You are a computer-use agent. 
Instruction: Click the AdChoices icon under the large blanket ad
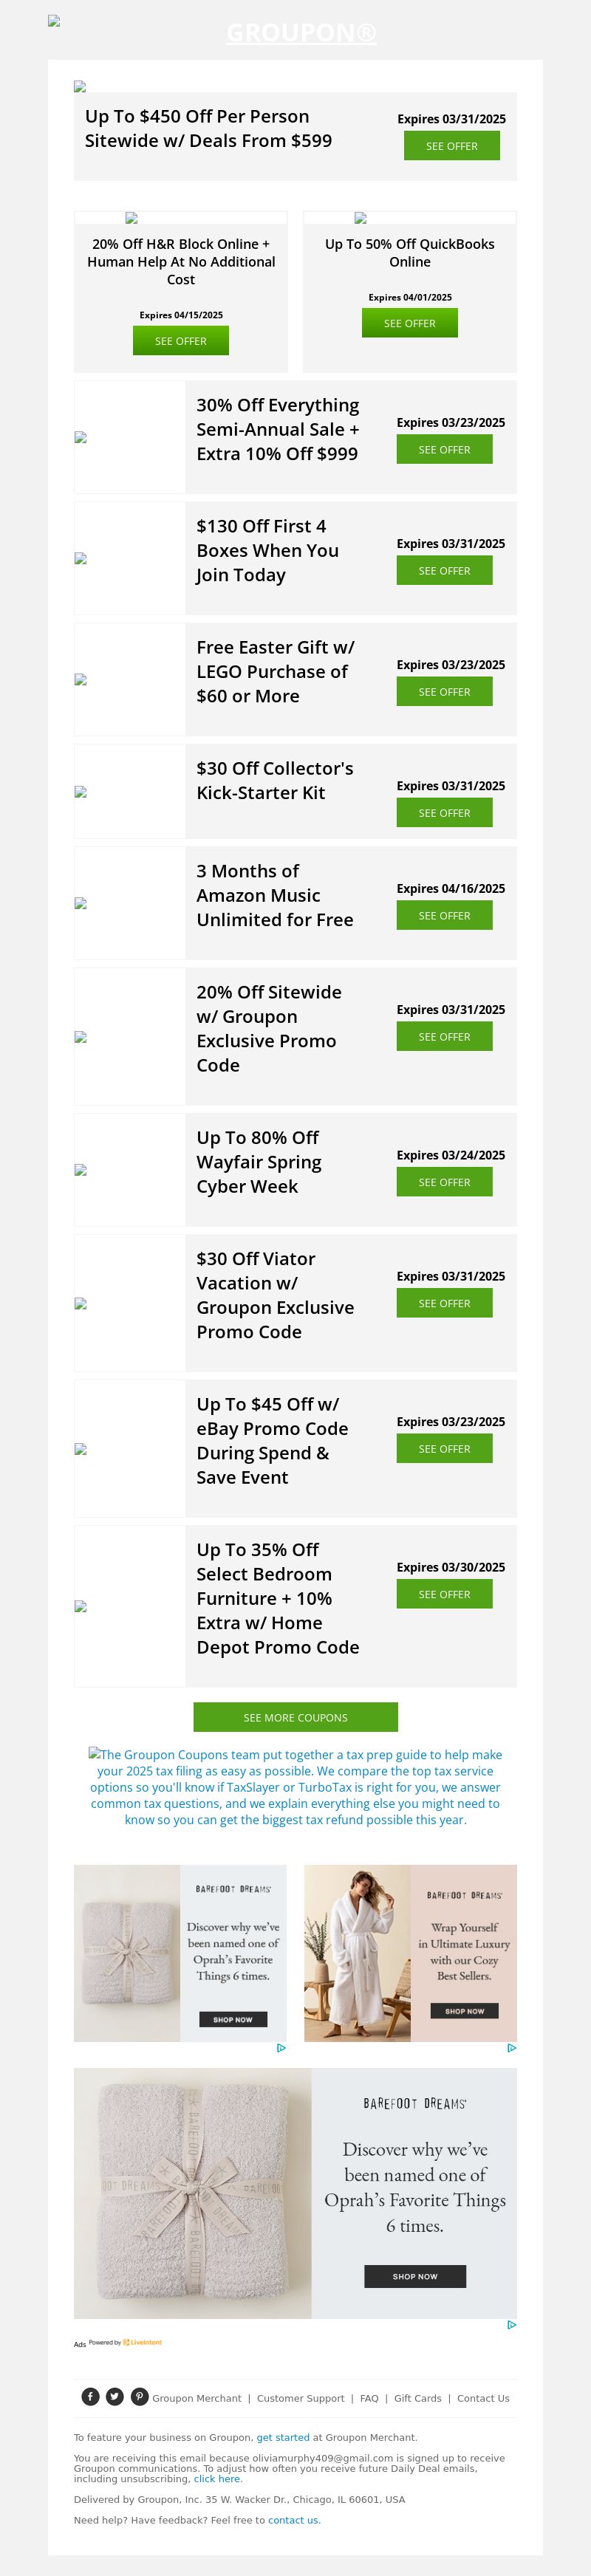pos(511,2325)
